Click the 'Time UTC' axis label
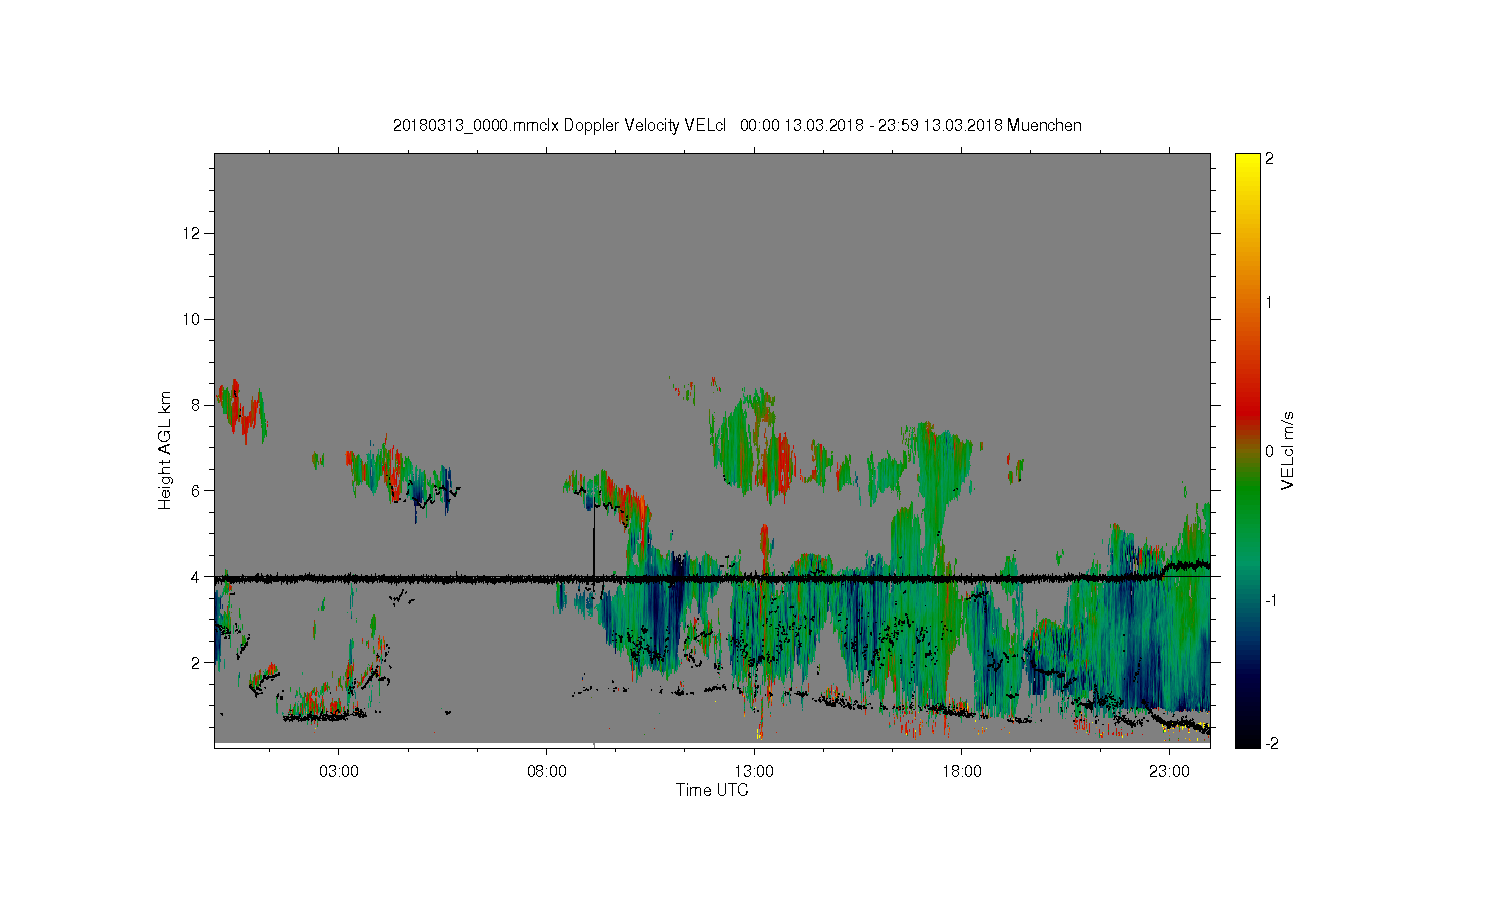Screen dimensions: 1500x900 pyautogui.click(x=712, y=790)
